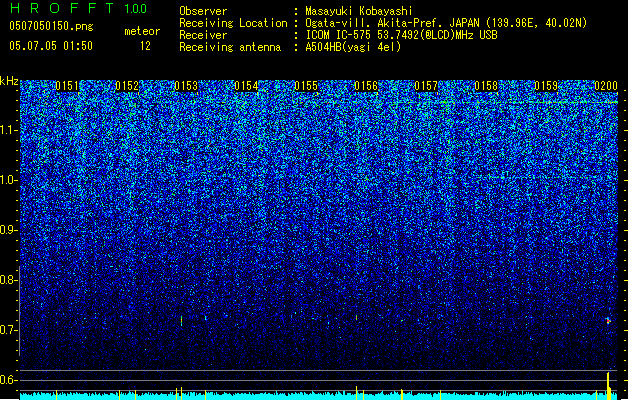Screen dimensions: 629x400
Task: Click the 0152 time marker
Action: pos(127,86)
